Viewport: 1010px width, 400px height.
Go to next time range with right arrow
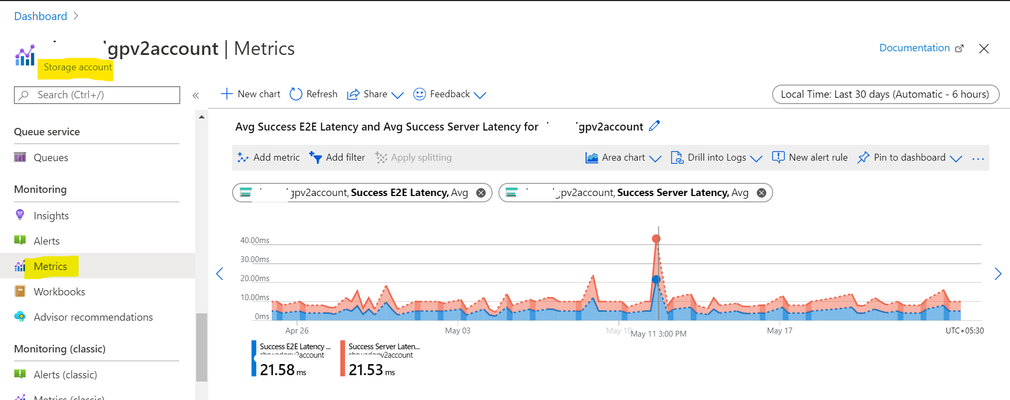pyautogui.click(x=998, y=274)
